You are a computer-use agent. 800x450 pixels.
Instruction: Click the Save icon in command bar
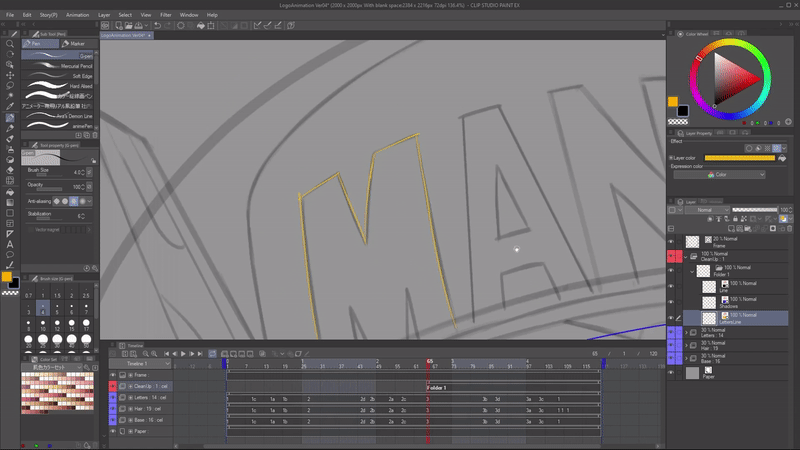[x=138, y=26]
